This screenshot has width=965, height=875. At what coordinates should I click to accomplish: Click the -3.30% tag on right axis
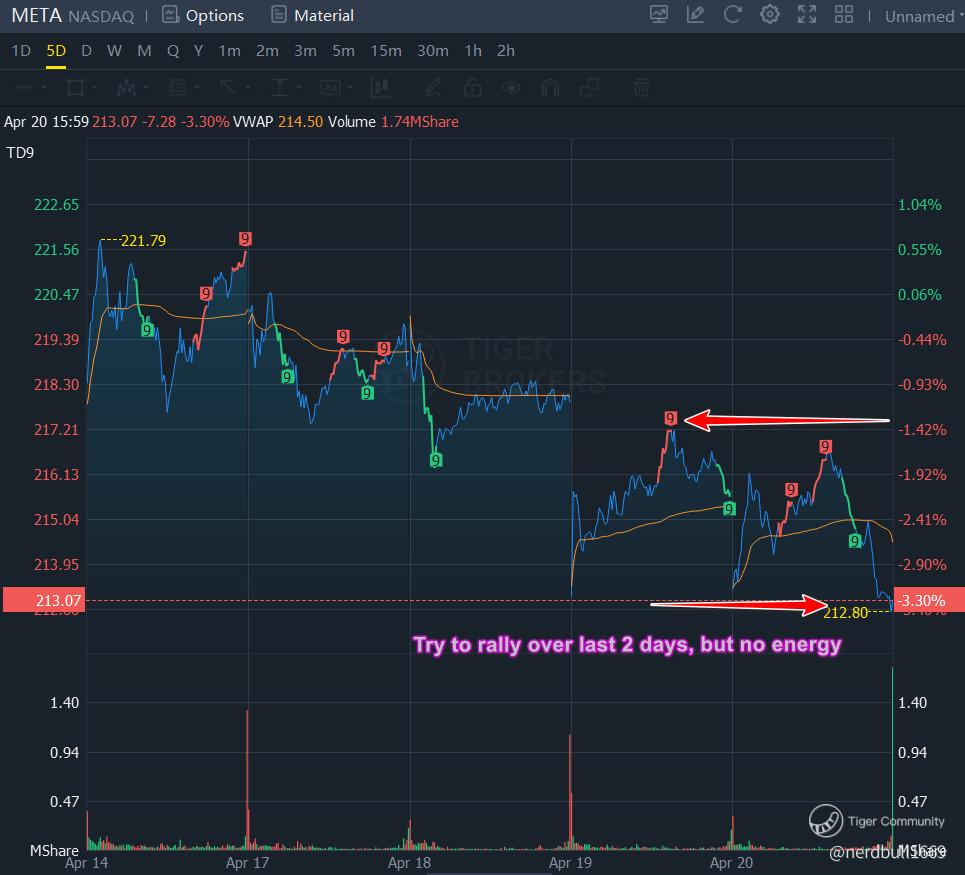click(929, 600)
